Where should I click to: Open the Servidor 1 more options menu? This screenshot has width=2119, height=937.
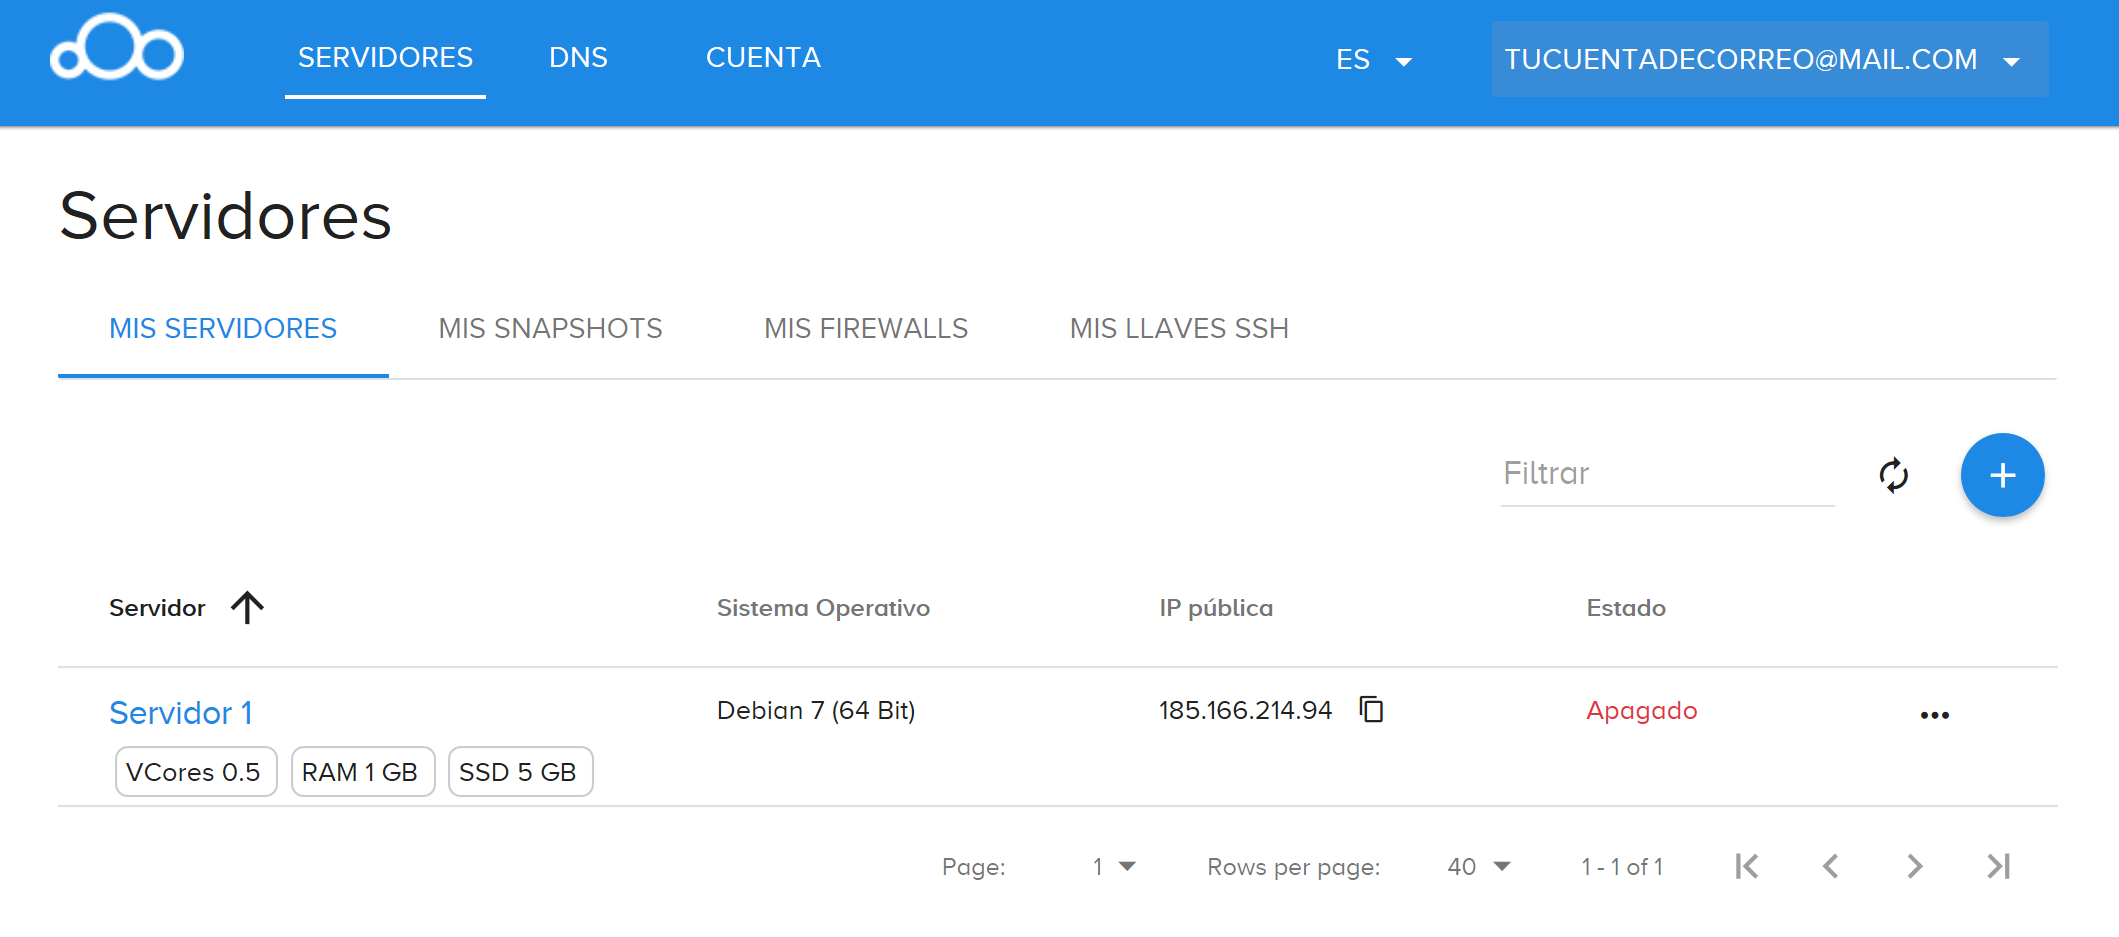(1935, 715)
